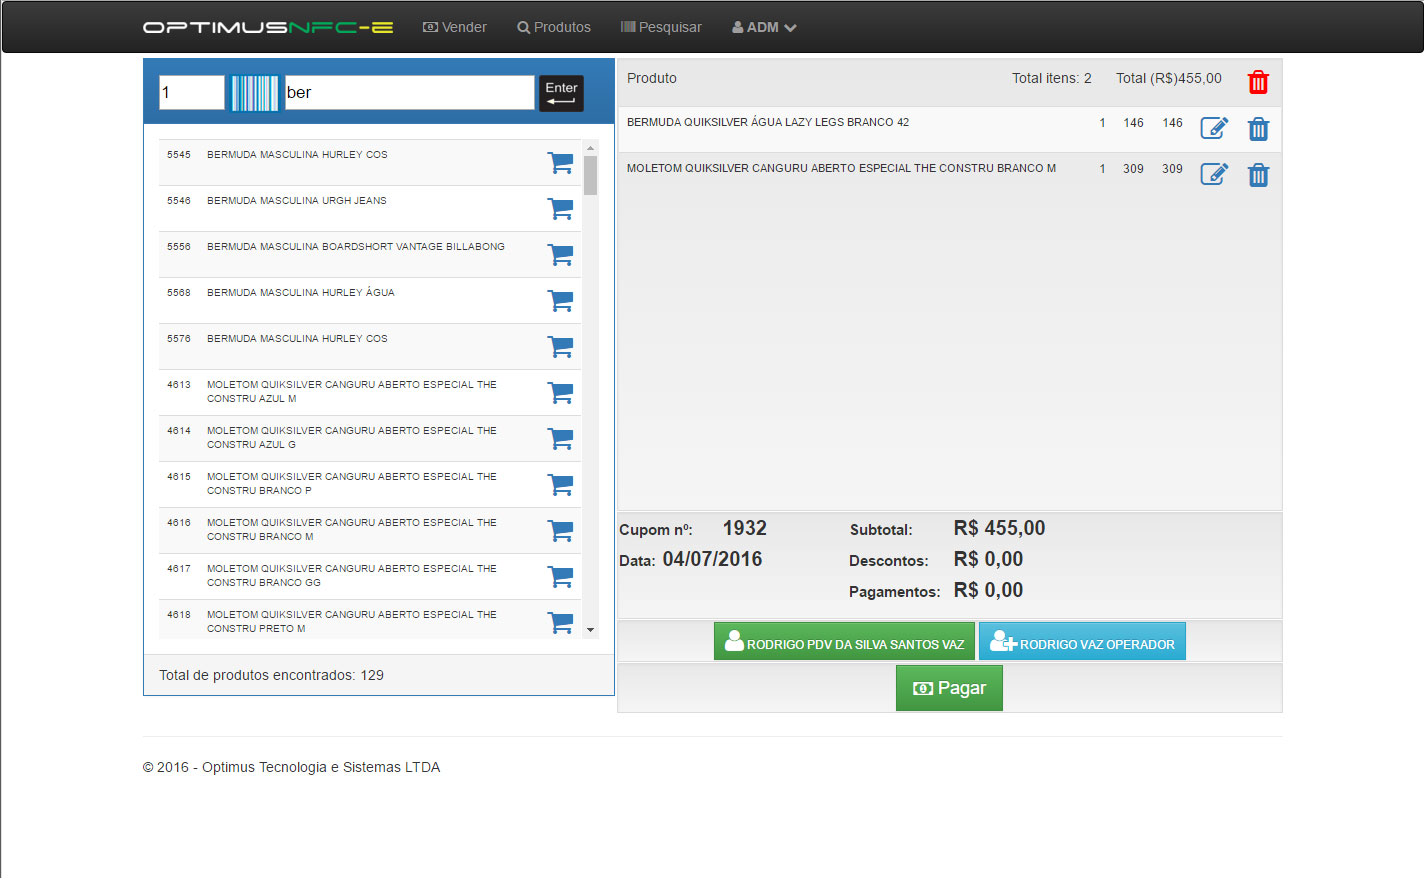Add item 4615 Moletom Branco P to cart
The image size is (1425, 882).
coord(560,485)
